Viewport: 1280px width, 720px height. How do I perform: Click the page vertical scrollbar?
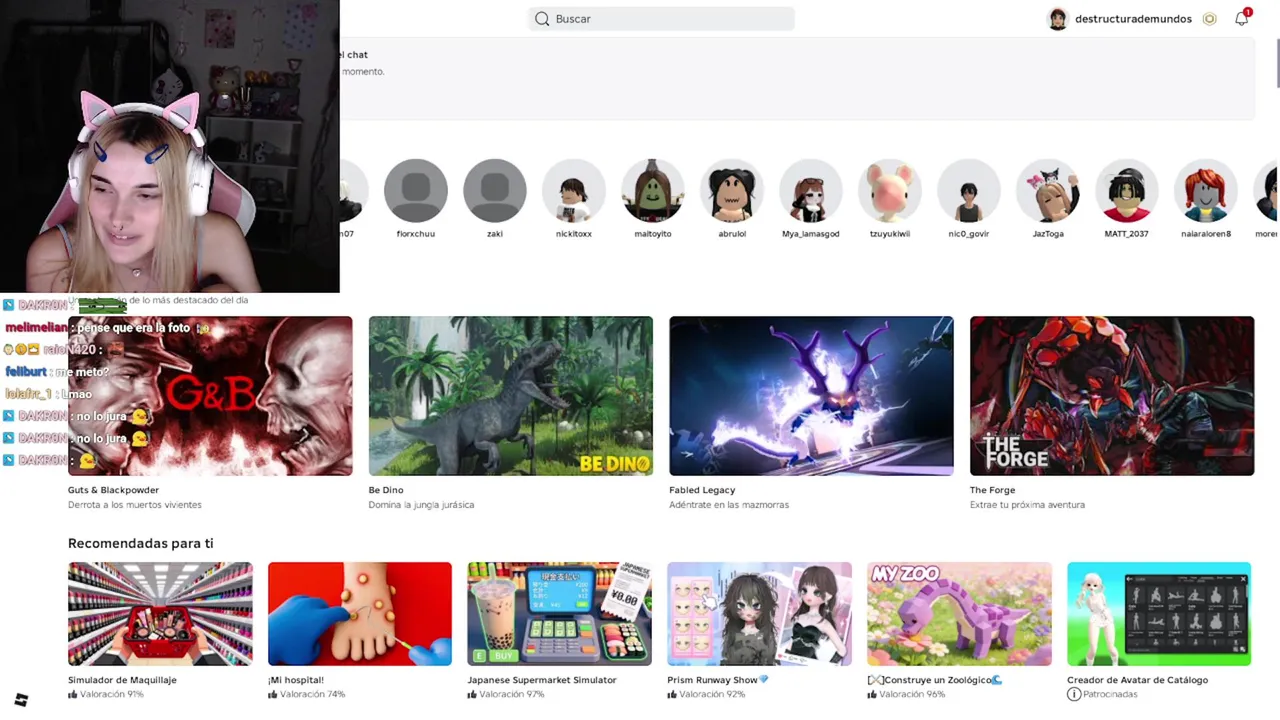click(x=1276, y=62)
